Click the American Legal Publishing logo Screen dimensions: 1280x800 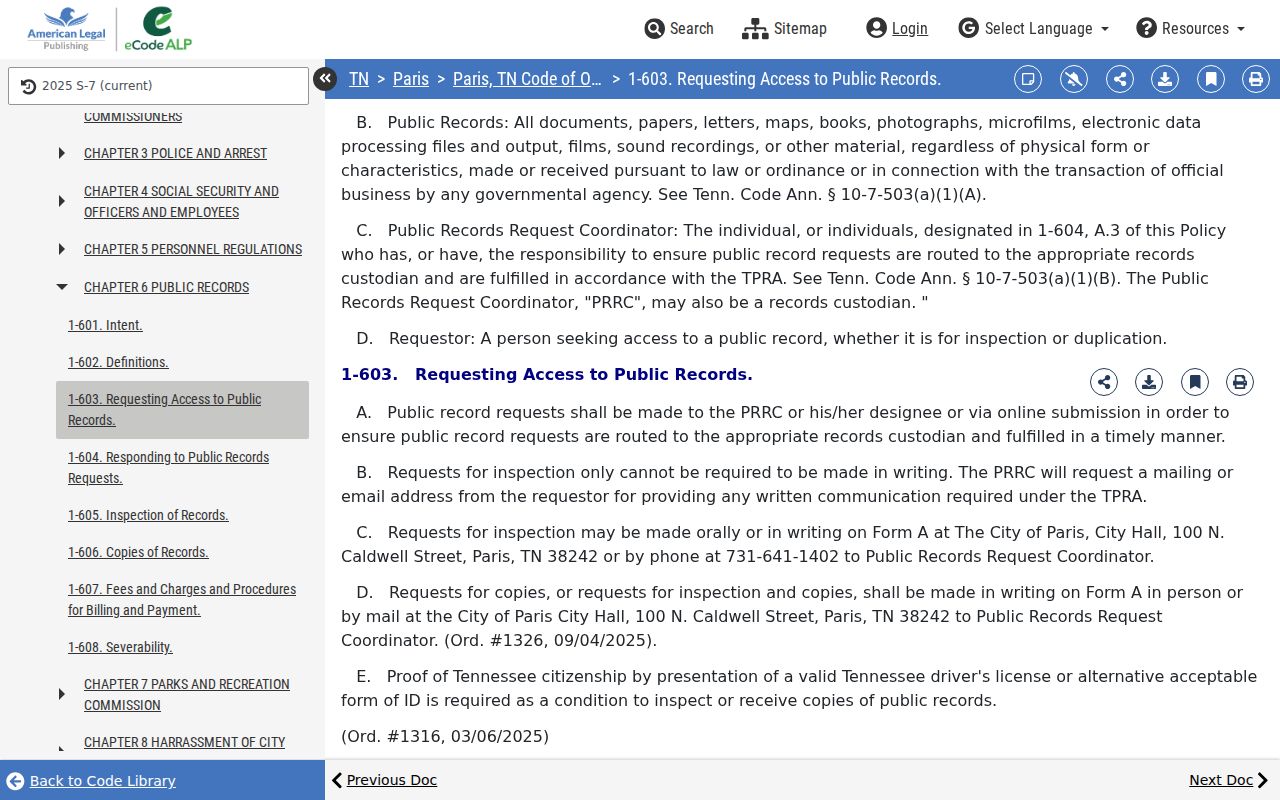point(66,29)
